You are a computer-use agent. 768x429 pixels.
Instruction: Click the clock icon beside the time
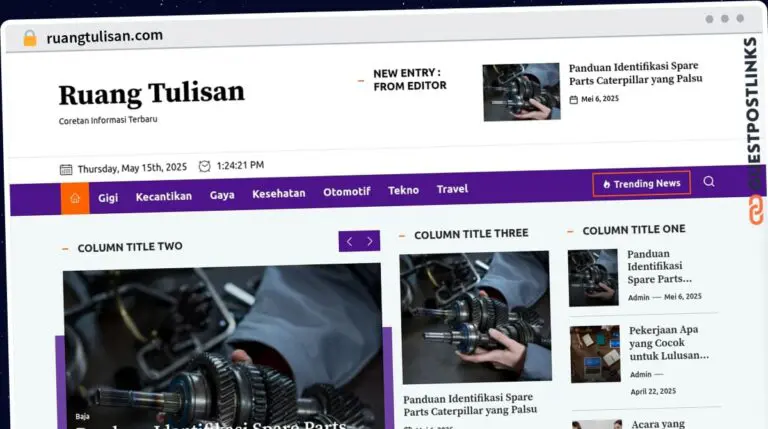[x=205, y=166]
